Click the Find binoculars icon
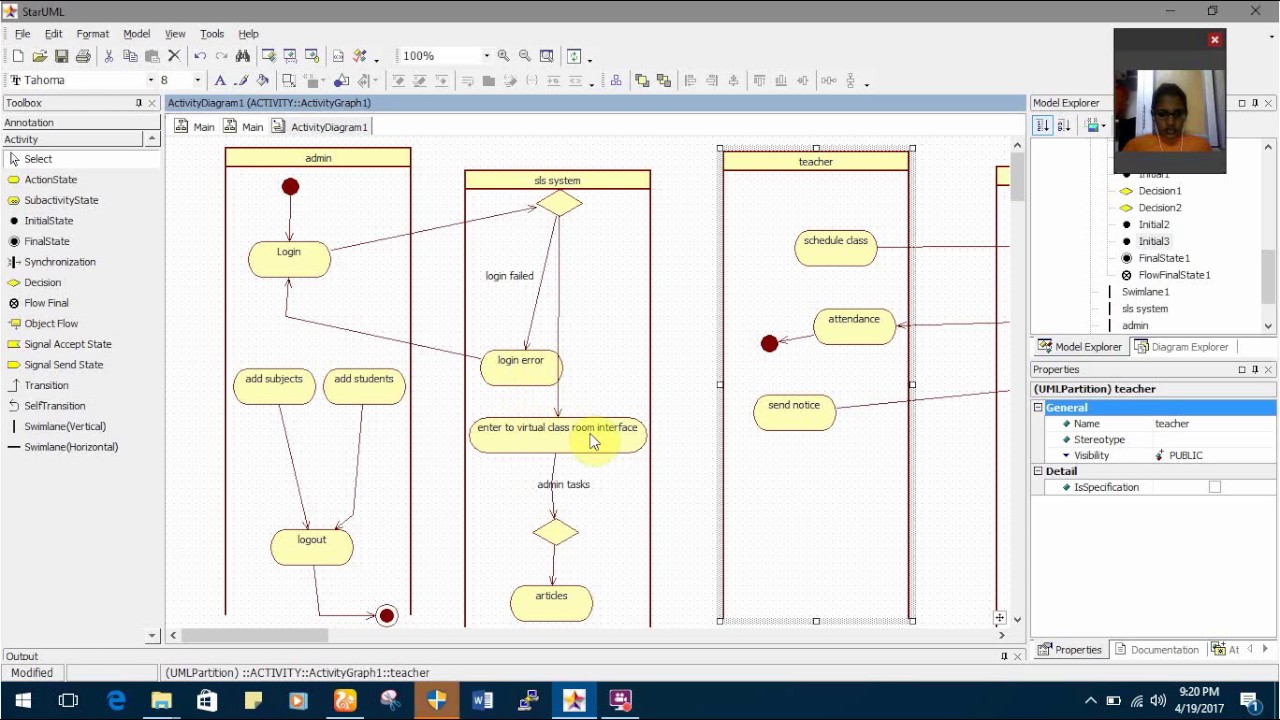This screenshot has width=1280, height=720. (243, 56)
